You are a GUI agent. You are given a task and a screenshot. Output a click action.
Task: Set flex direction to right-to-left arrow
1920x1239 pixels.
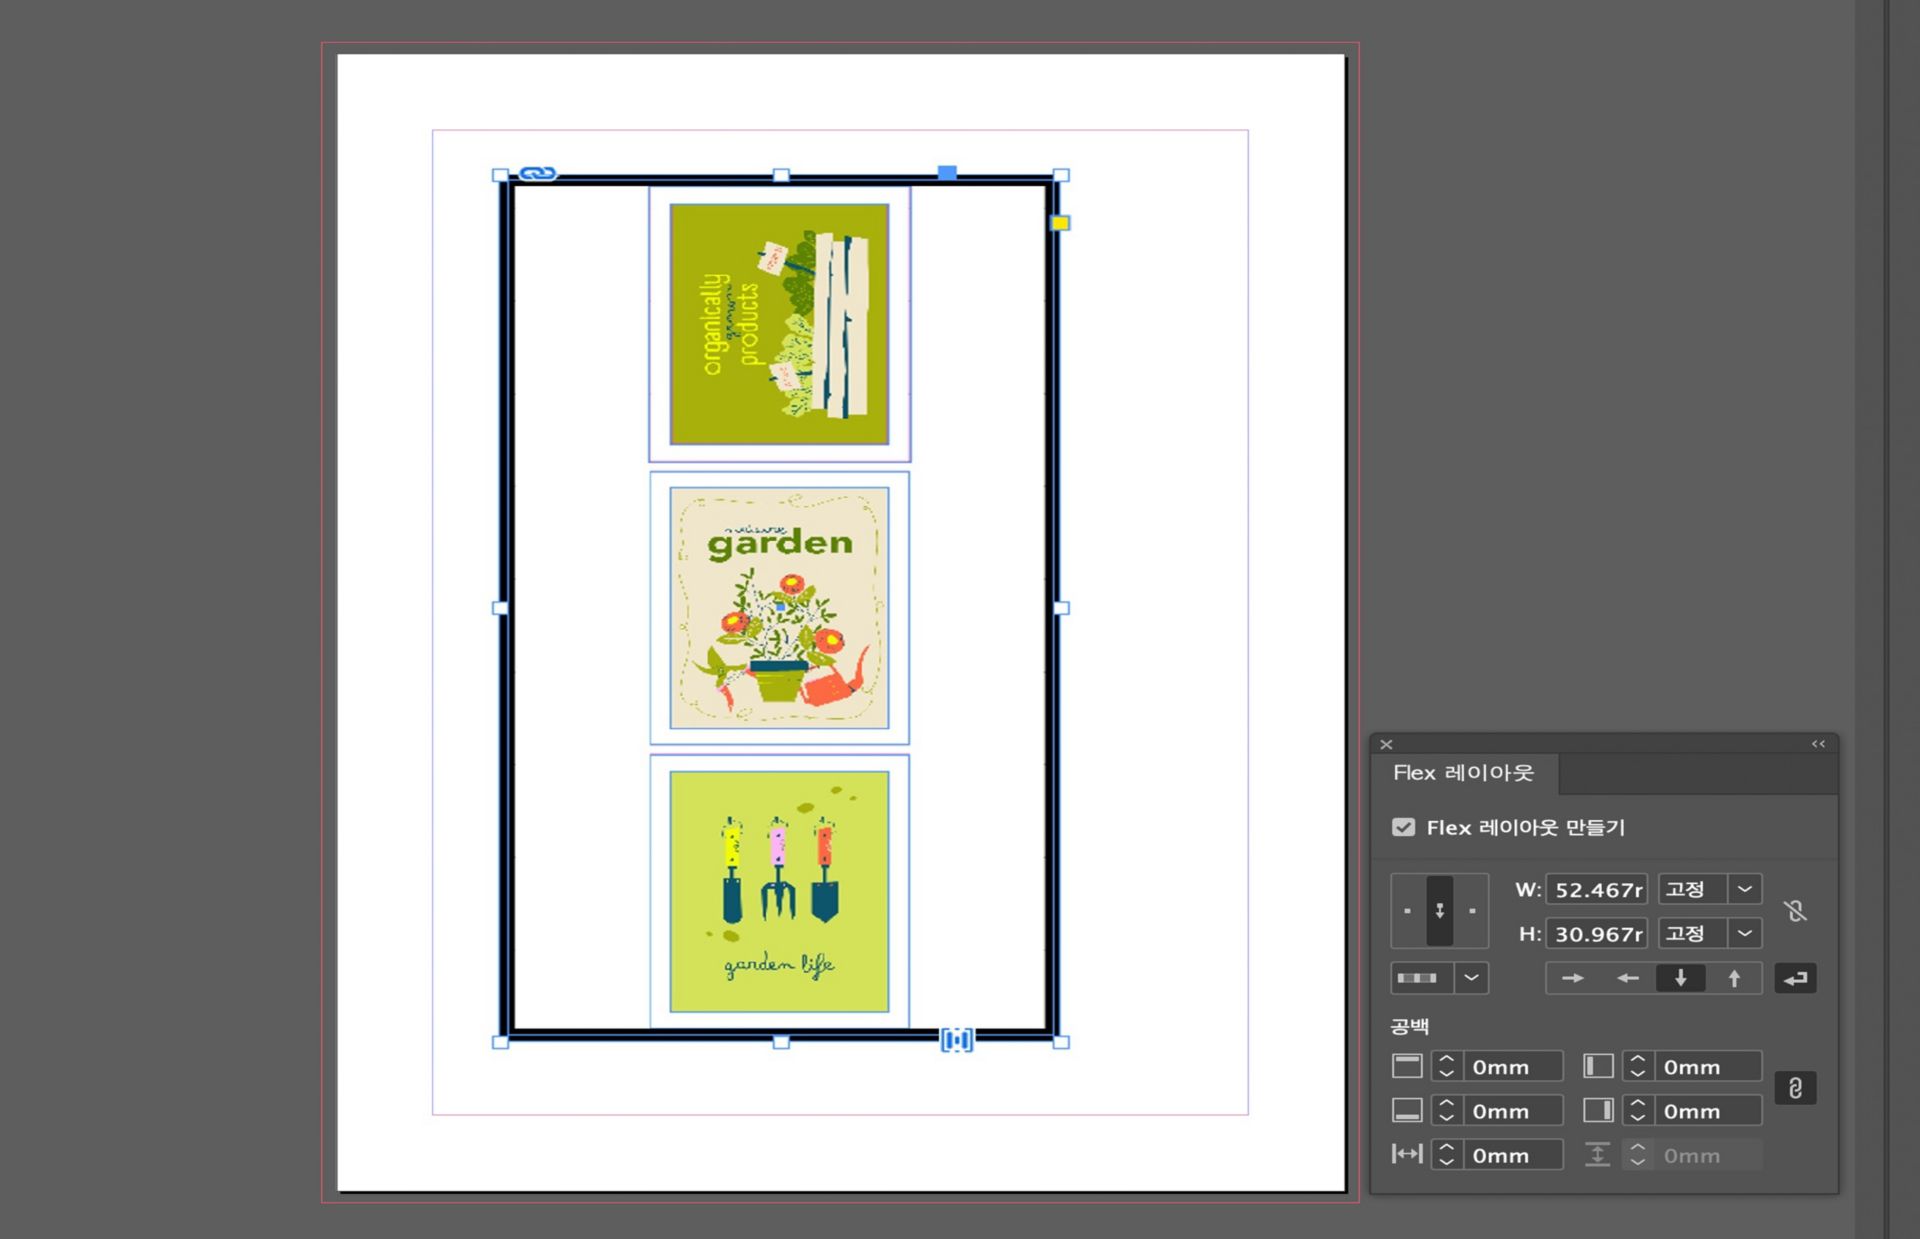[x=1627, y=978]
